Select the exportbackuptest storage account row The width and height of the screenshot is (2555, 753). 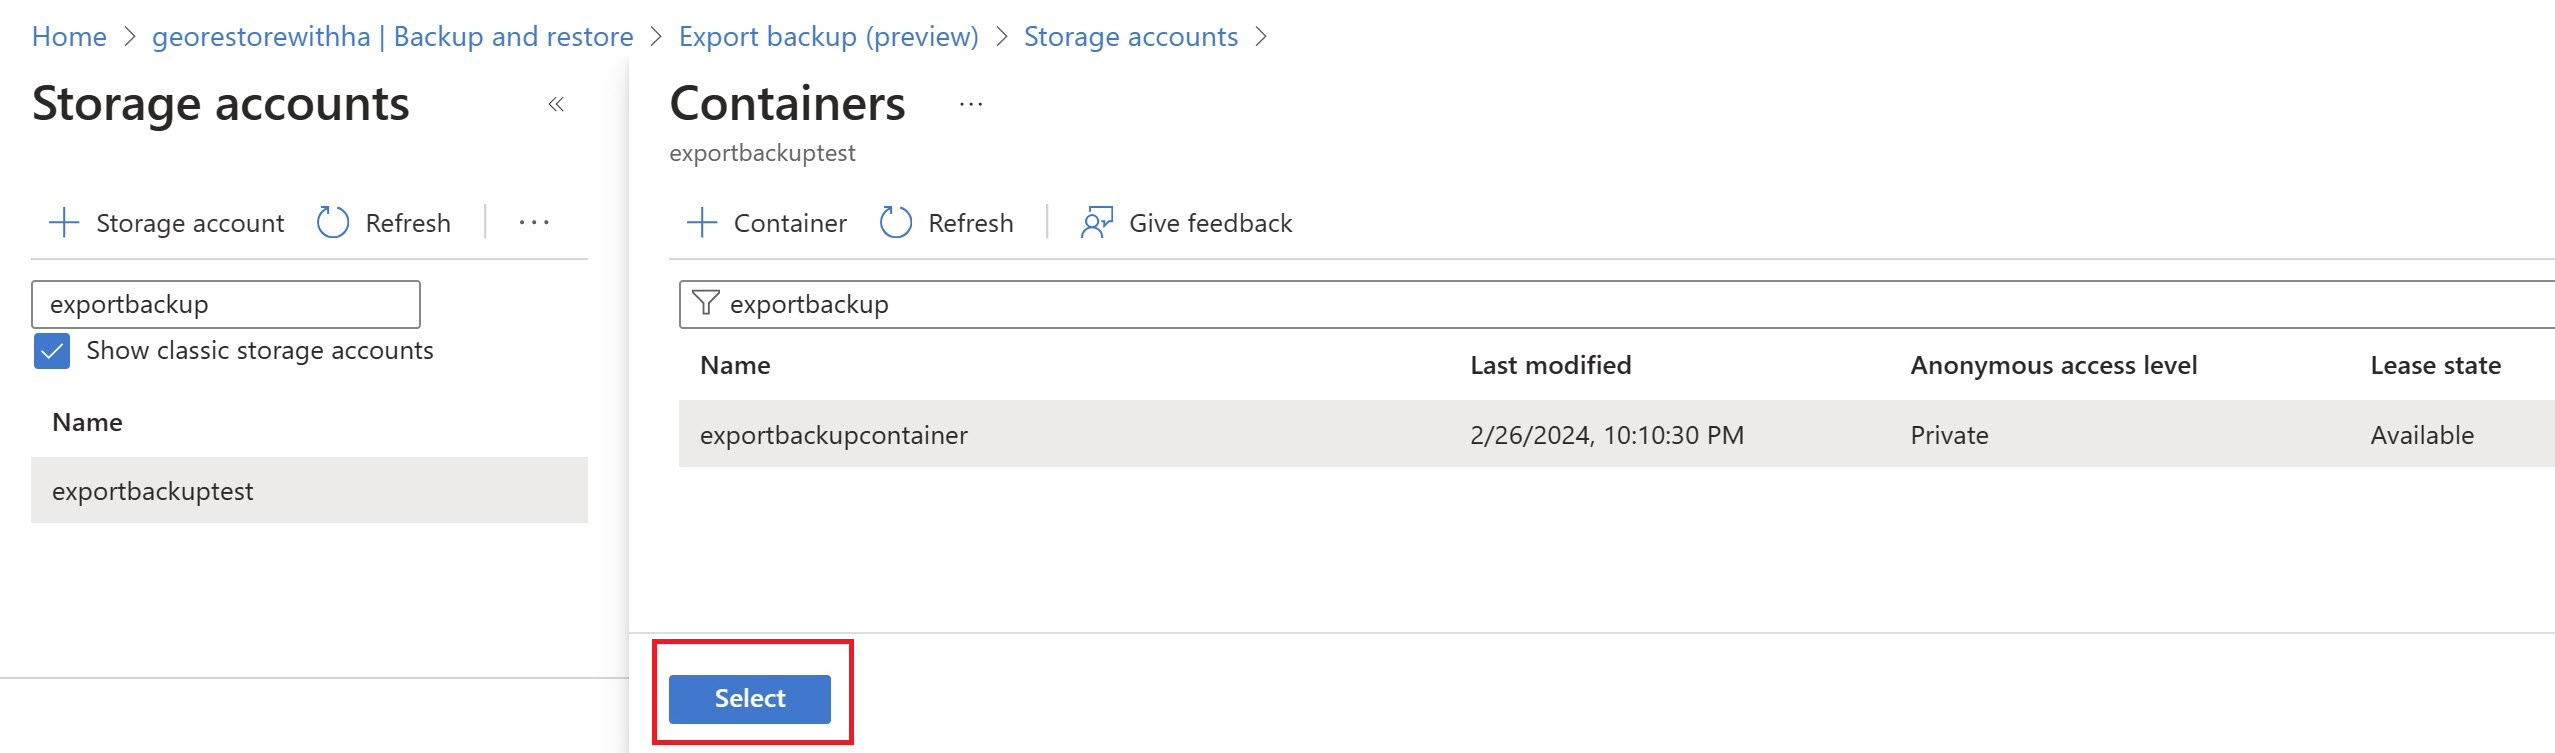309,491
